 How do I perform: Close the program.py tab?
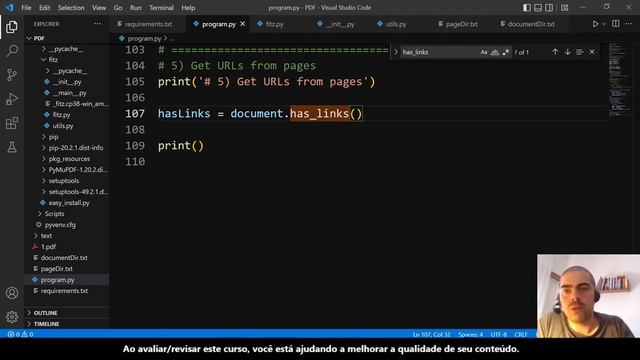[242, 24]
